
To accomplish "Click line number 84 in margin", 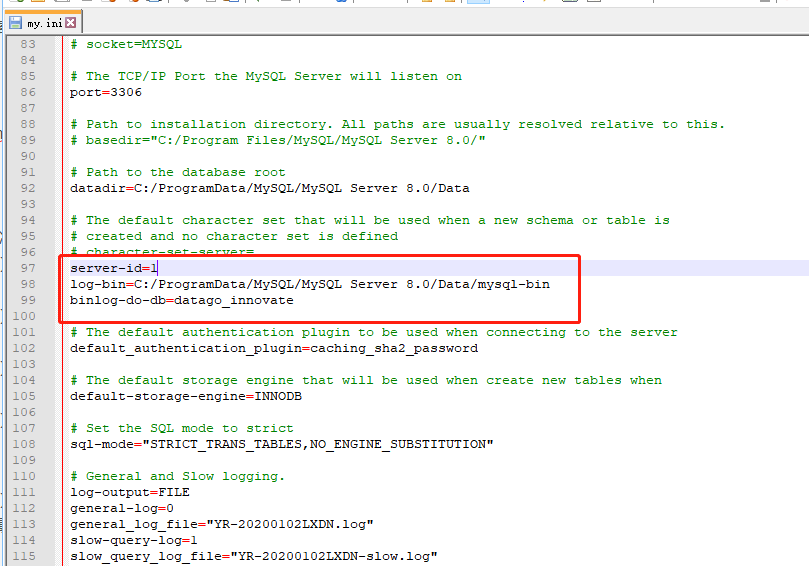I will pos(28,60).
